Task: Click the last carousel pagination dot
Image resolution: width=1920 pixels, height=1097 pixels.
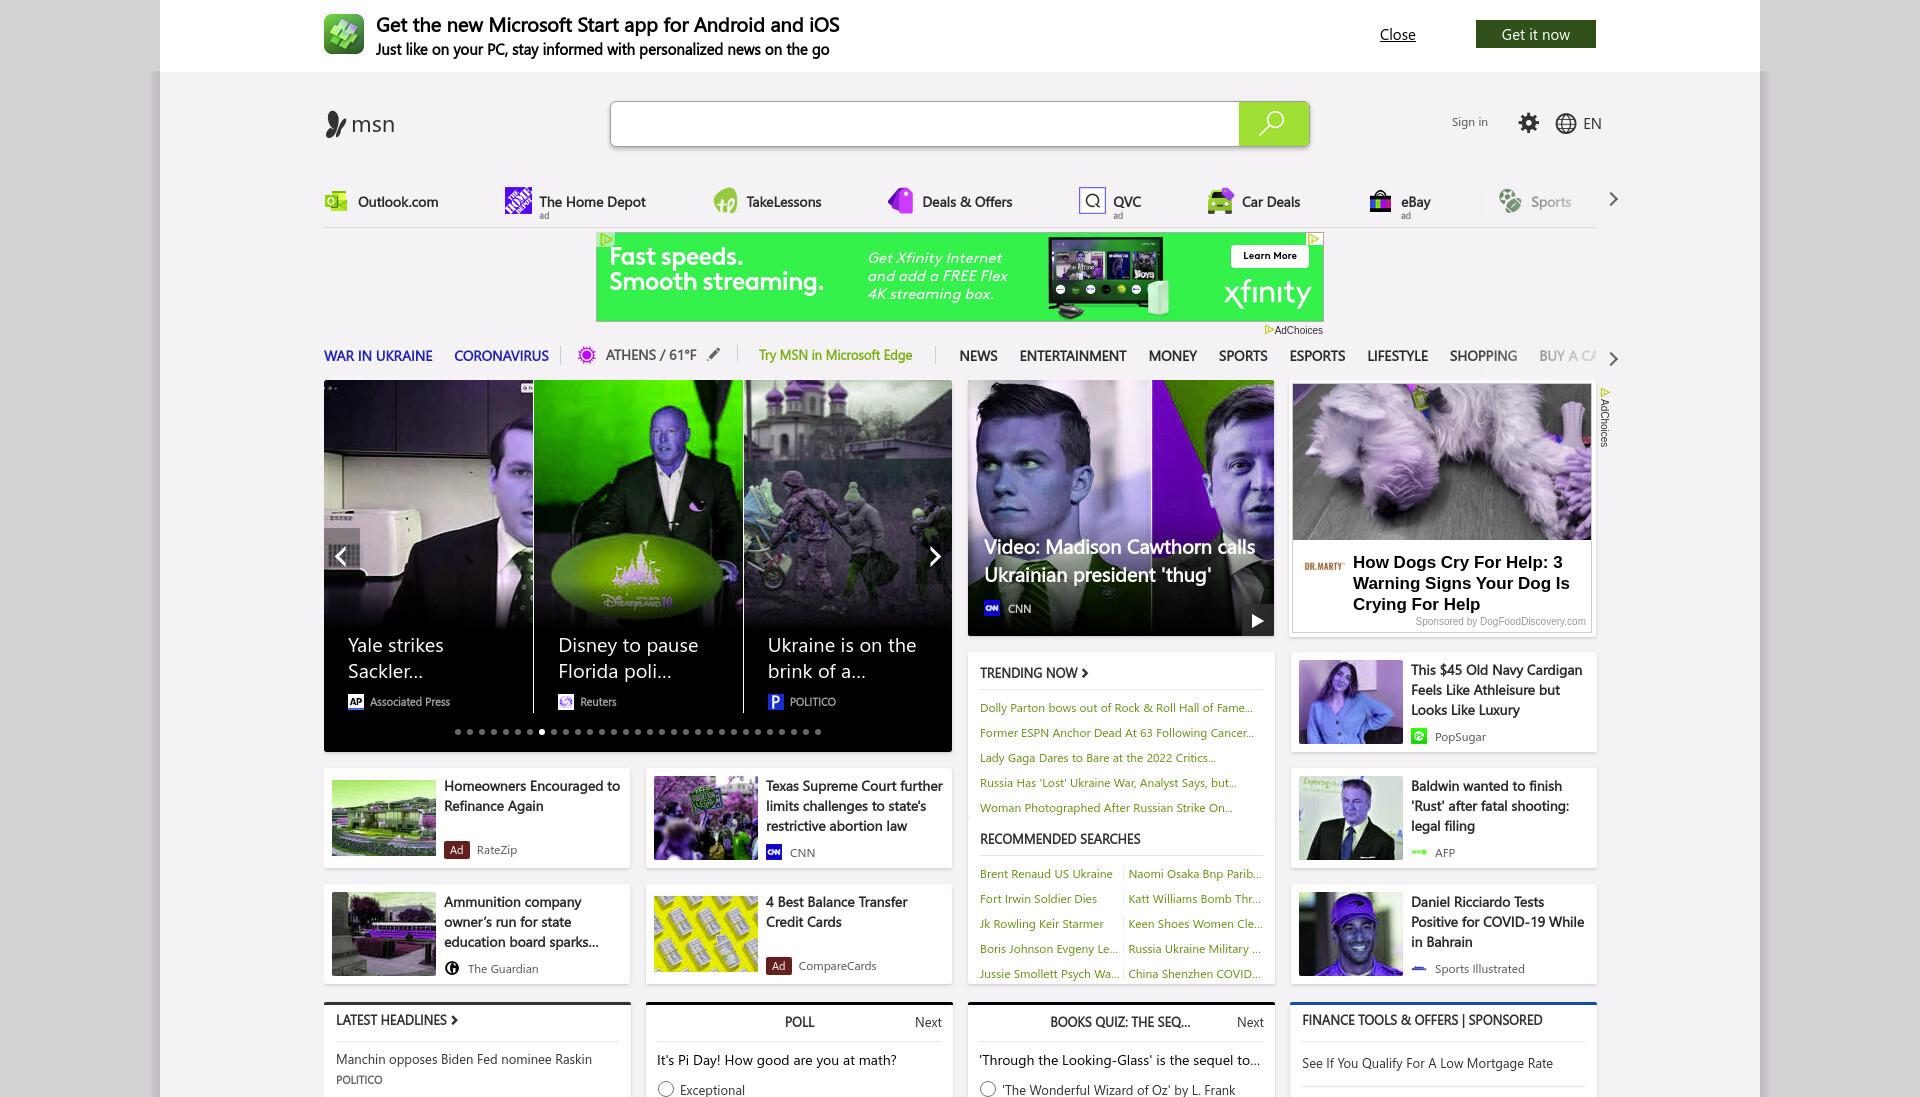Action: [x=818, y=732]
